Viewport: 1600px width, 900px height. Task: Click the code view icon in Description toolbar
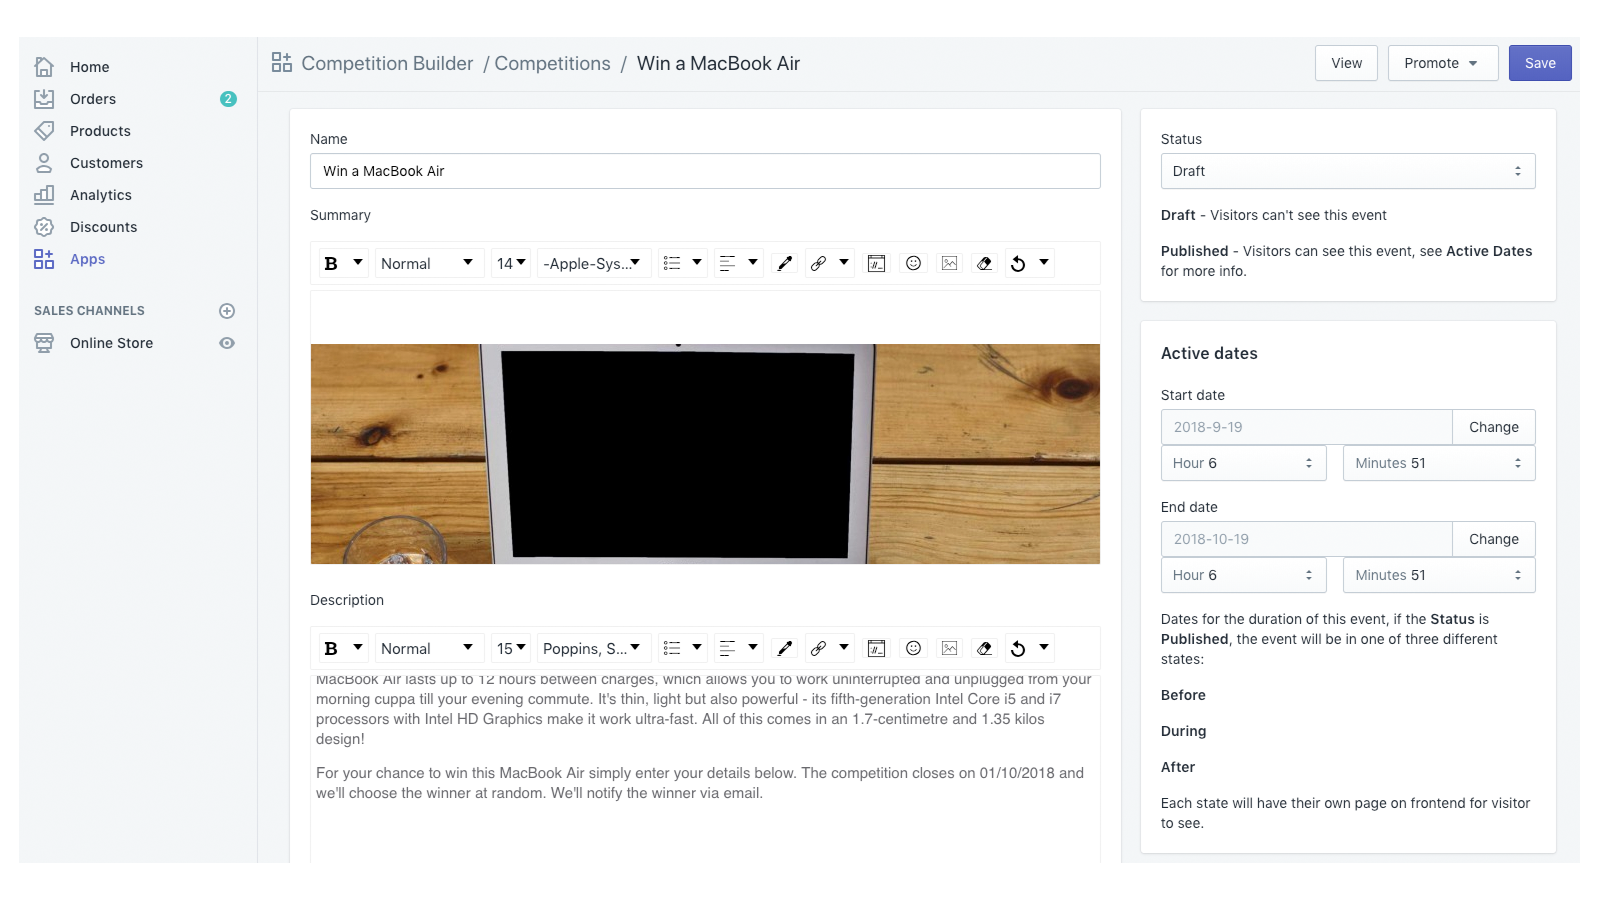pyautogui.click(x=876, y=649)
